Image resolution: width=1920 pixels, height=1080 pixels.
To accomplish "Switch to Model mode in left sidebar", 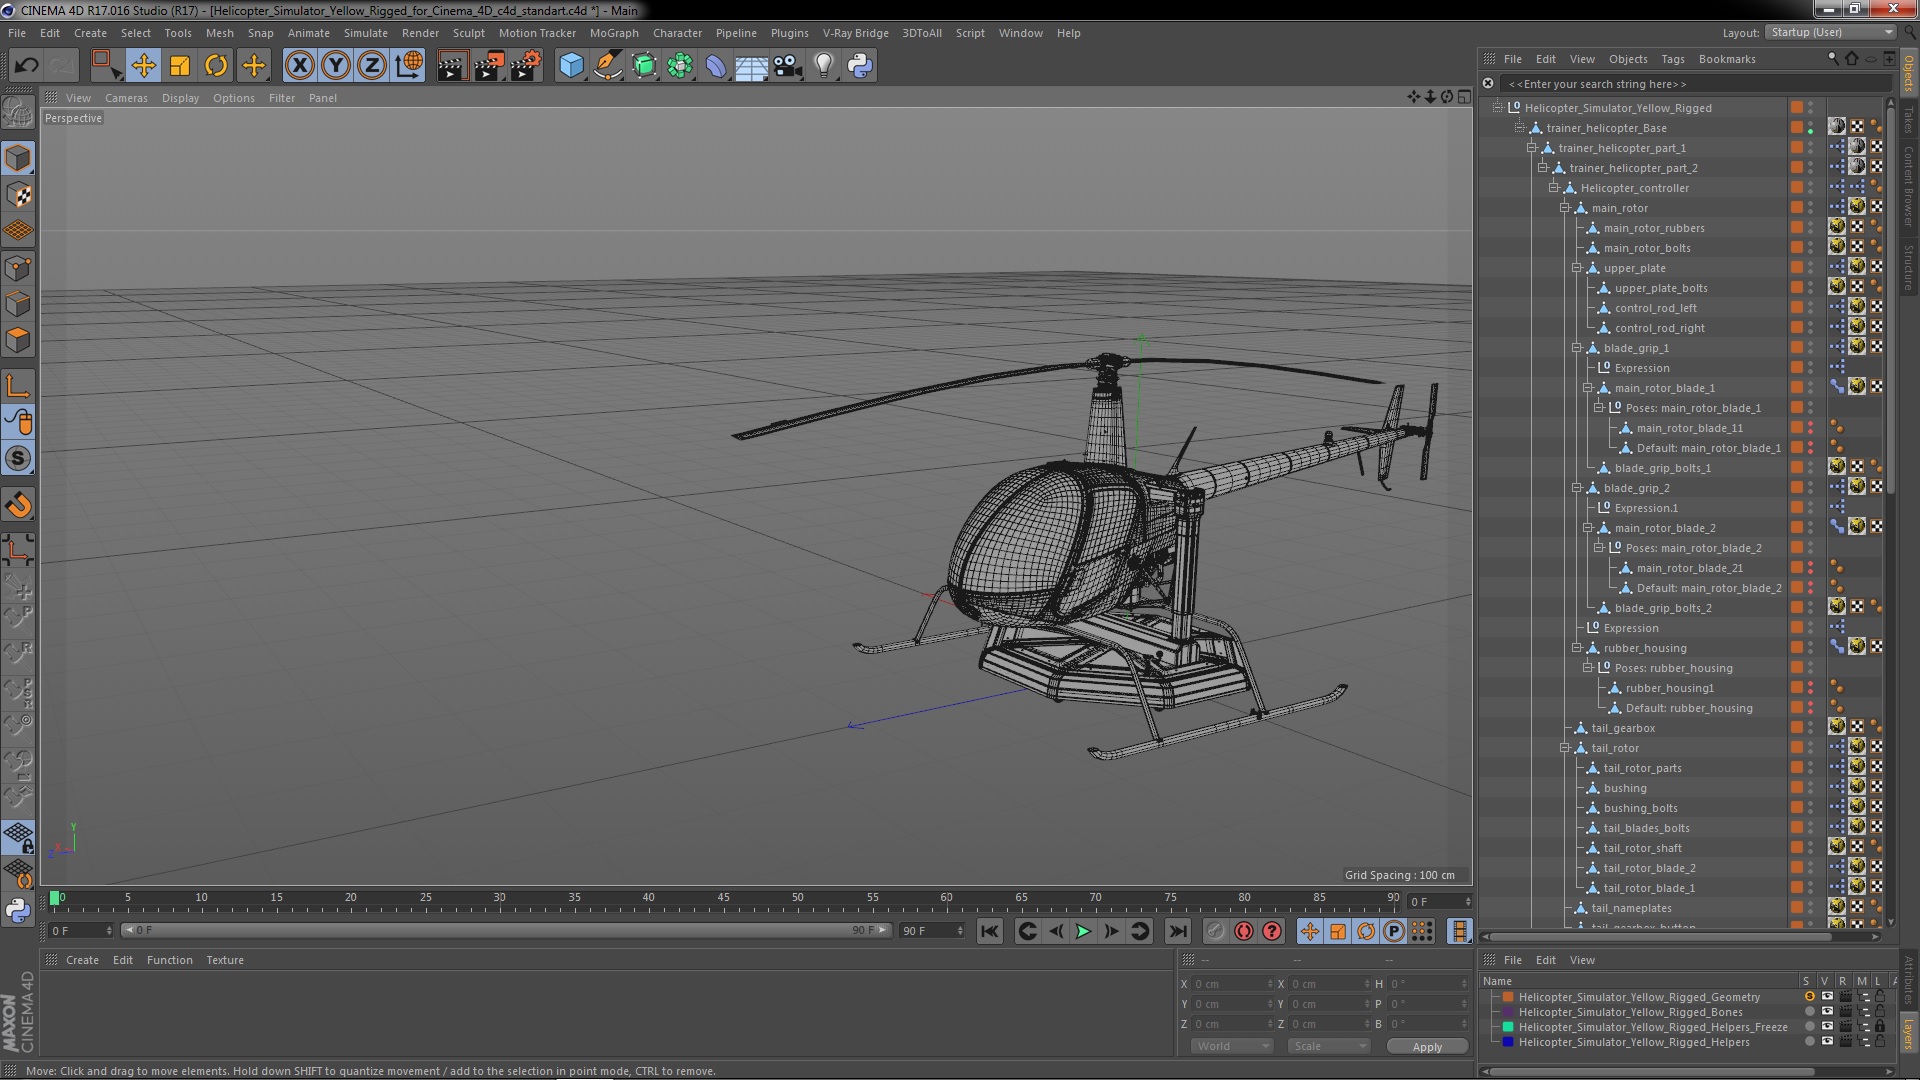I will [18, 158].
